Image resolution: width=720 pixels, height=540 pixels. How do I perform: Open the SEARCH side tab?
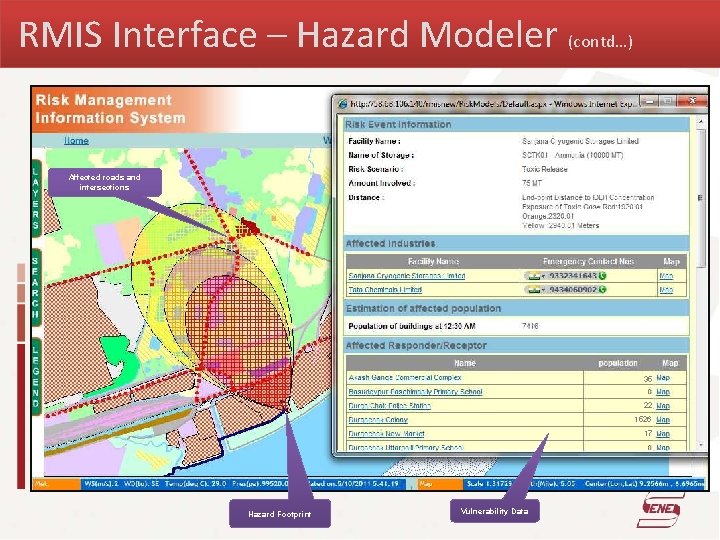(x=36, y=288)
